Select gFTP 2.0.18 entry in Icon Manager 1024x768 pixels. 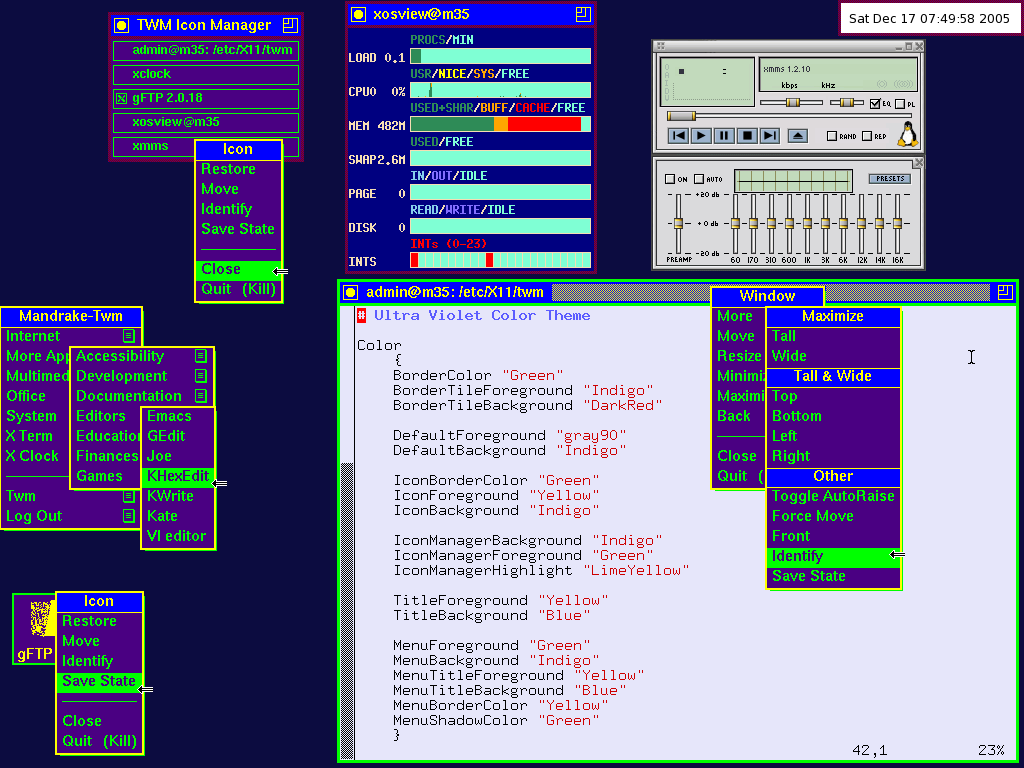point(206,99)
